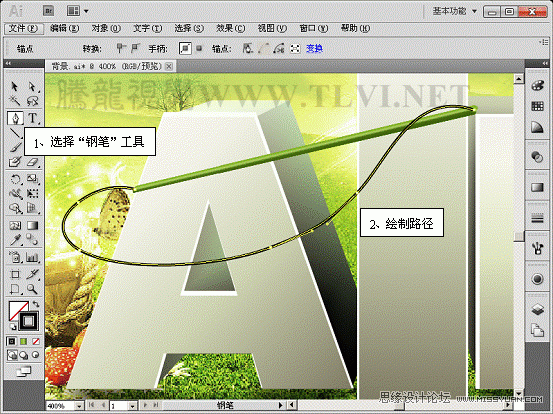Screen dimensions: 553x414
Task: Cut path at selected anchor points
Action: pyautogui.click(x=279, y=48)
